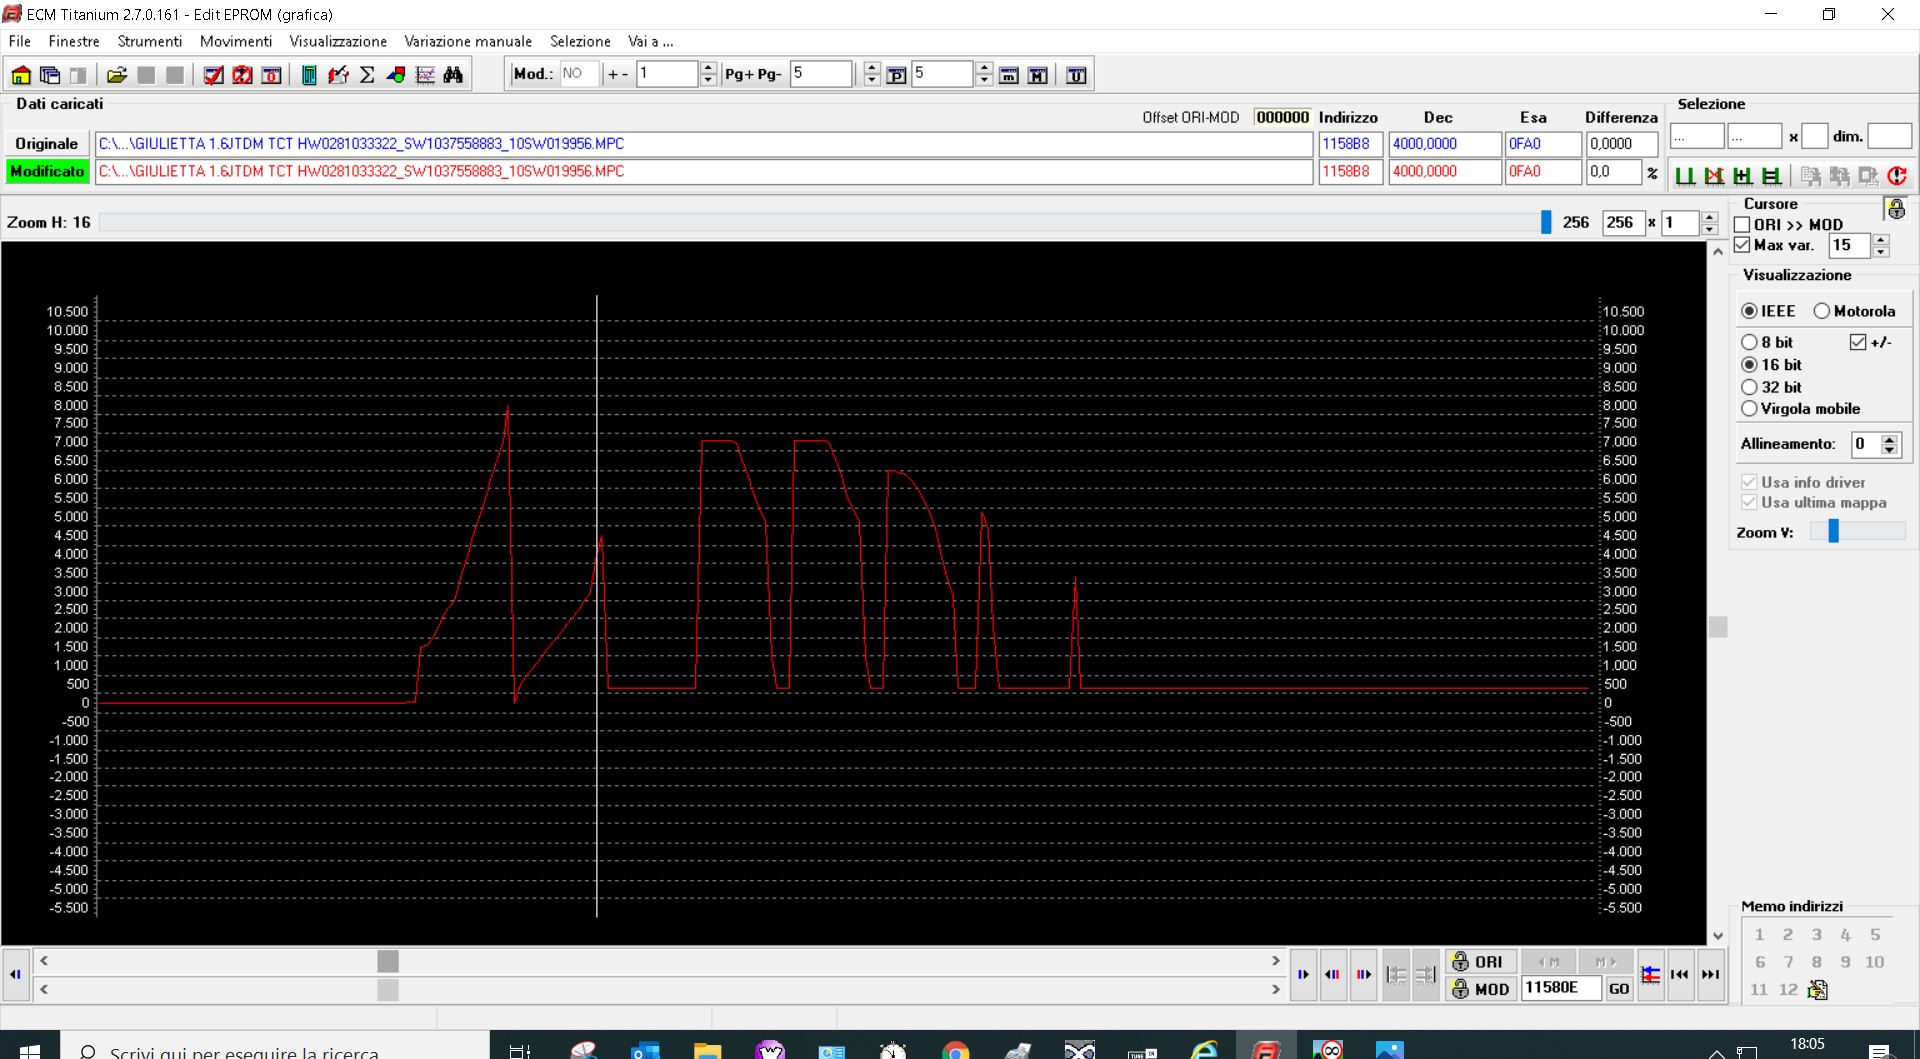Click the red circular restore icon
Screen dimensions: 1920x1059
pyautogui.click(x=1897, y=176)
